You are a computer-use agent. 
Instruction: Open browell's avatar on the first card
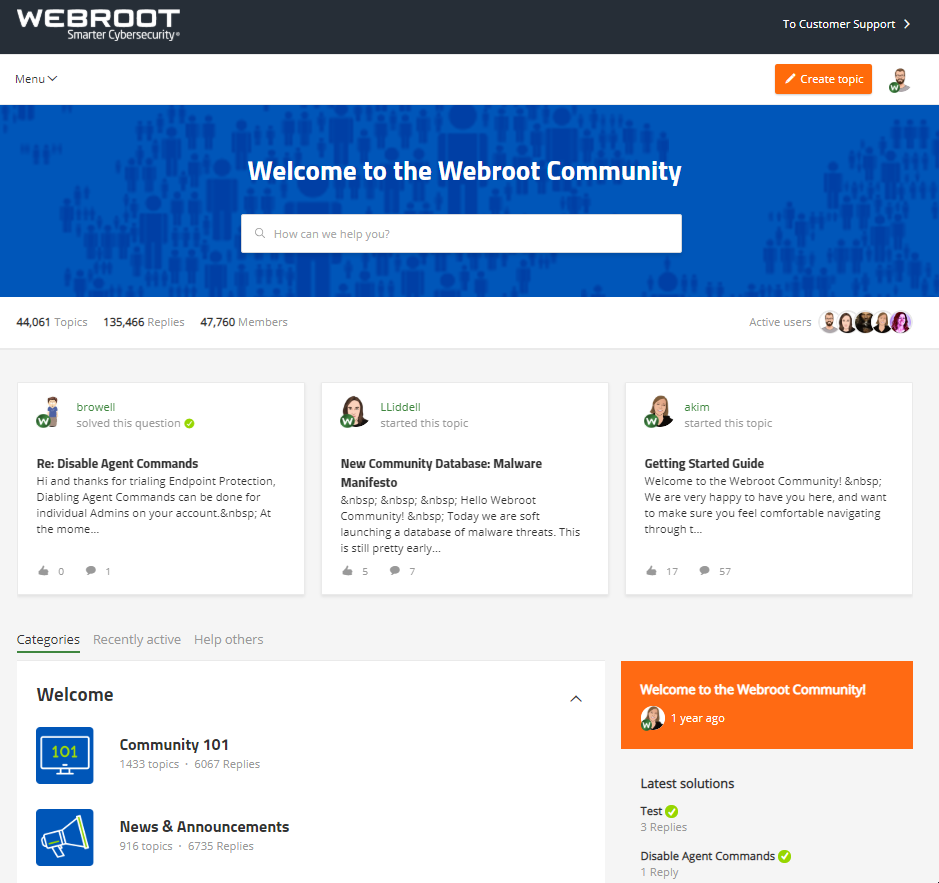tap(49, 412)
